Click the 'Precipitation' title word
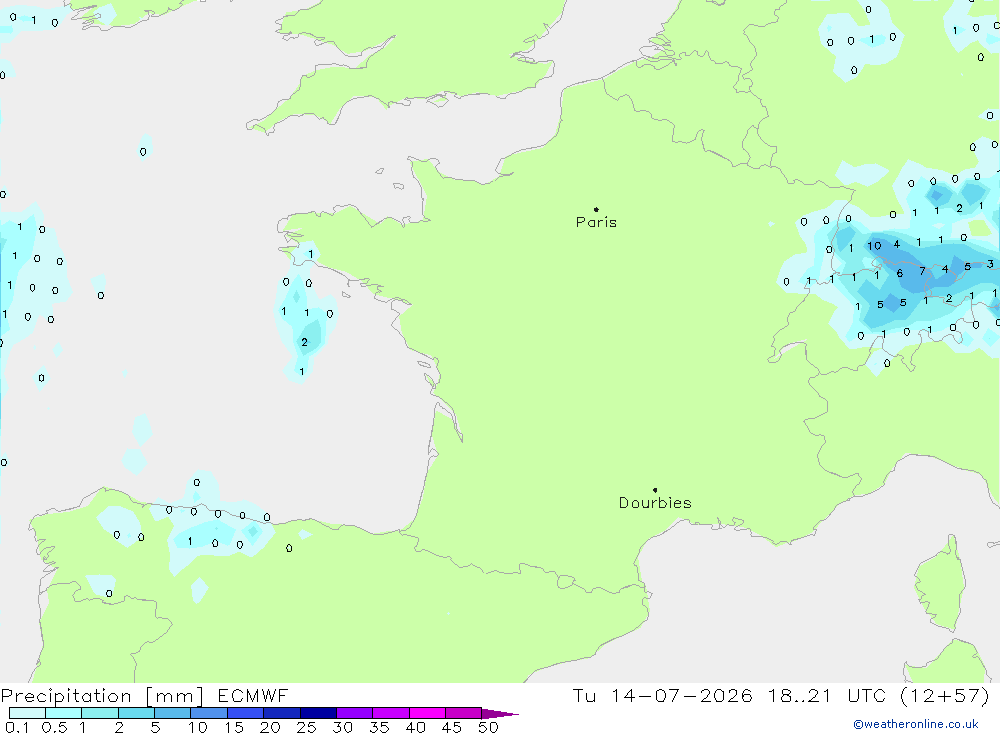Viewport: 1000px width, 733px height. point(66,696)
